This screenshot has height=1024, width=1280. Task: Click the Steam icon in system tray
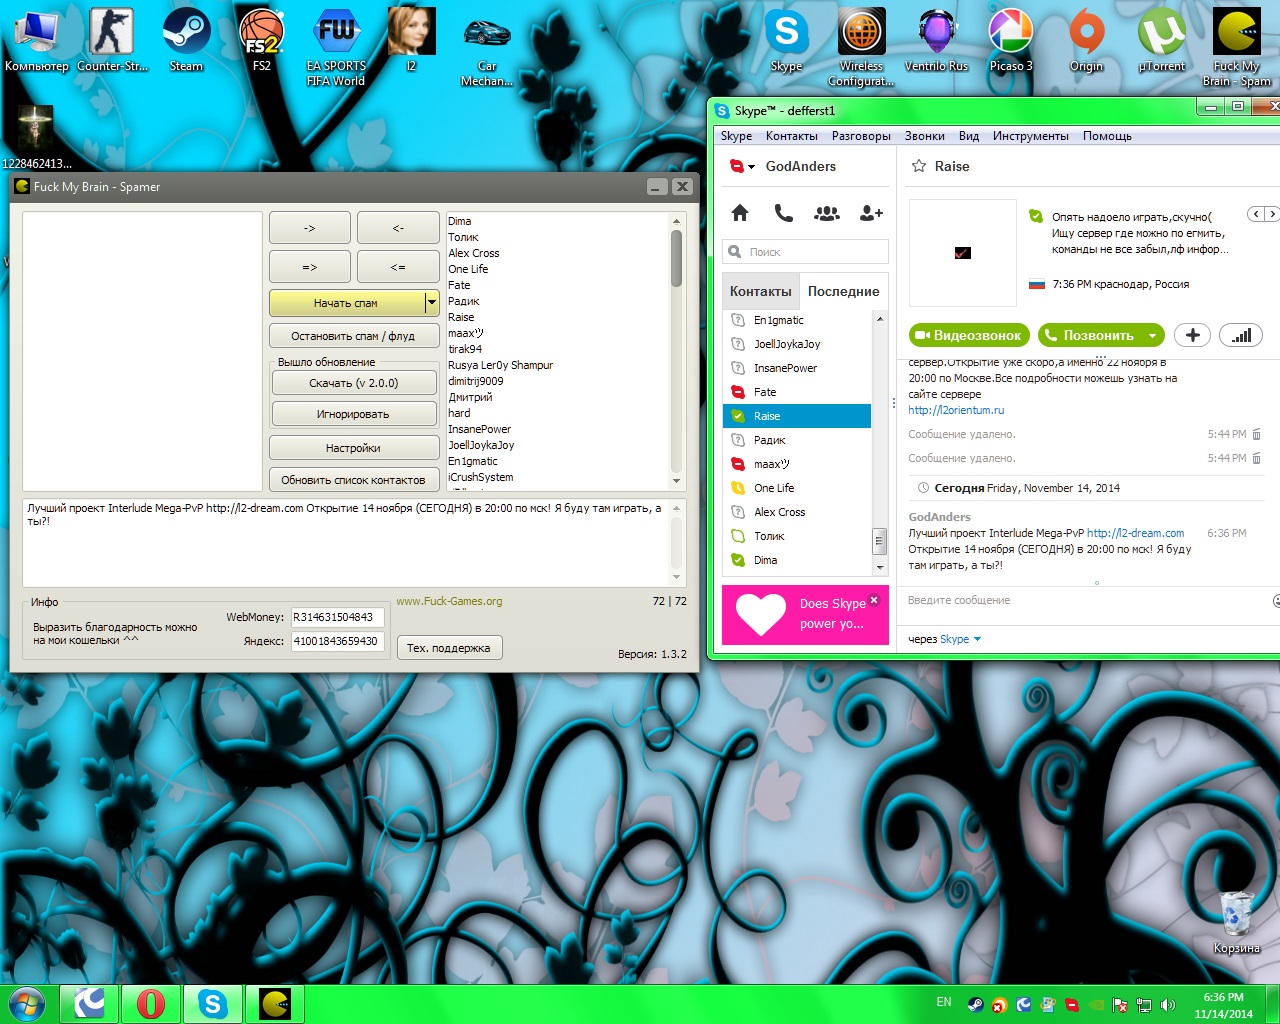(975, 1005)
